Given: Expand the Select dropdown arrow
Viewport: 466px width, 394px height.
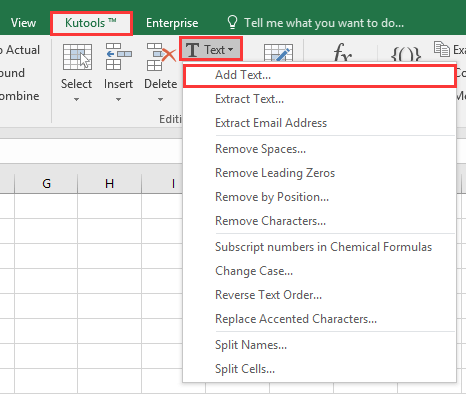Looking at the screenshot, I should [76, 99].
